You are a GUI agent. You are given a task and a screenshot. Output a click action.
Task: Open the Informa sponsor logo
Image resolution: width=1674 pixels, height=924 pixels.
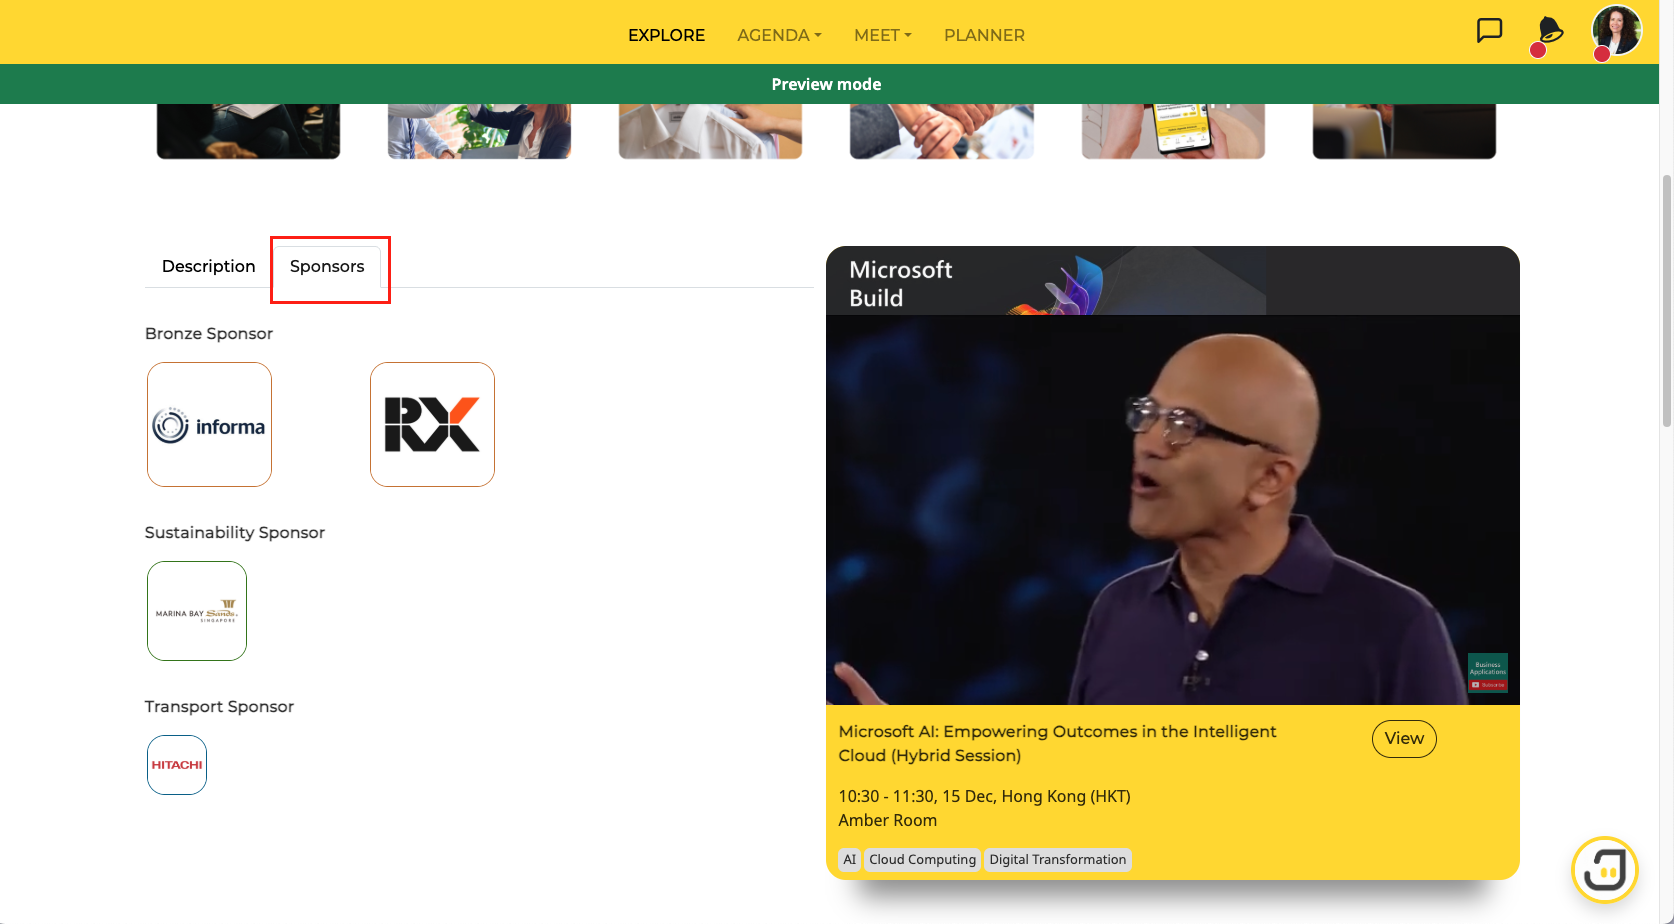click(x=209, y=425)
